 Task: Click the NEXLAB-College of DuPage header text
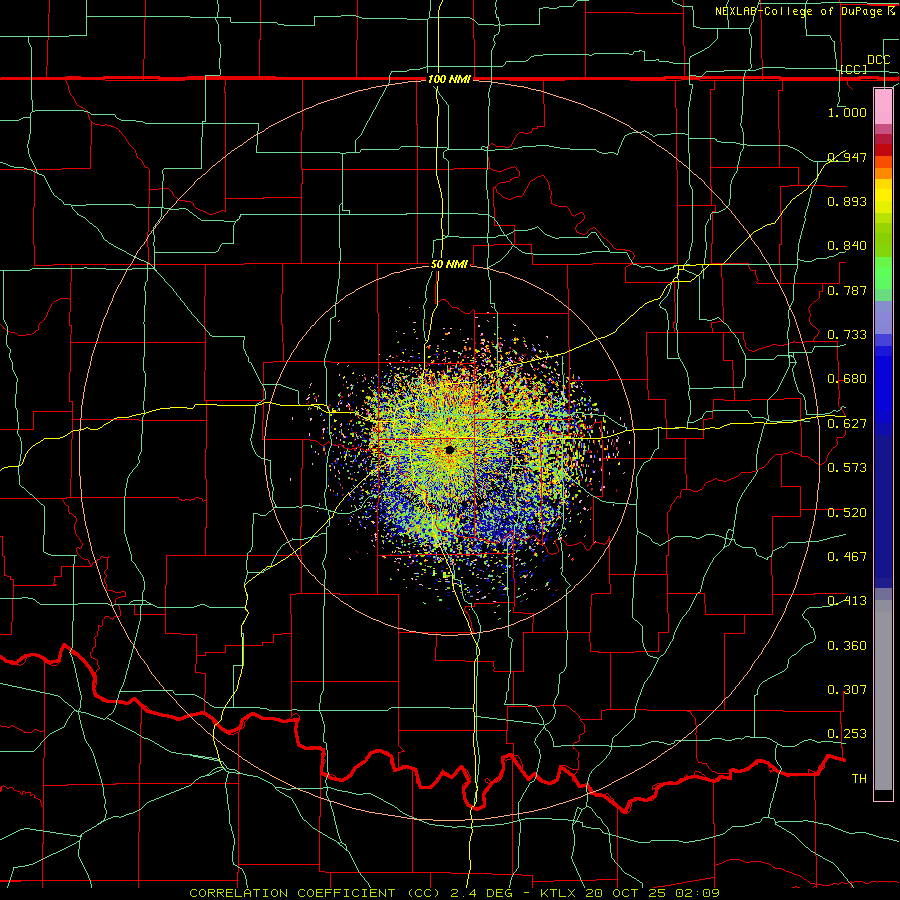804,11
